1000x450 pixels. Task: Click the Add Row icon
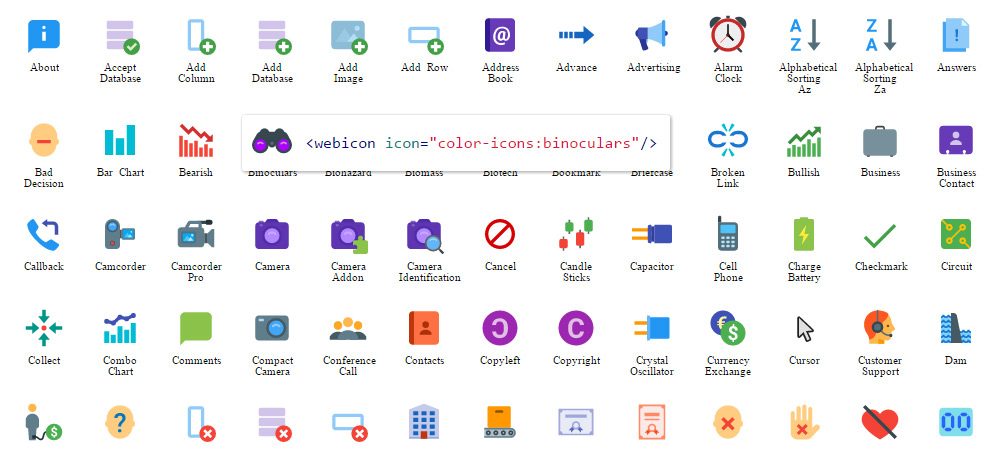click(426, 40)
